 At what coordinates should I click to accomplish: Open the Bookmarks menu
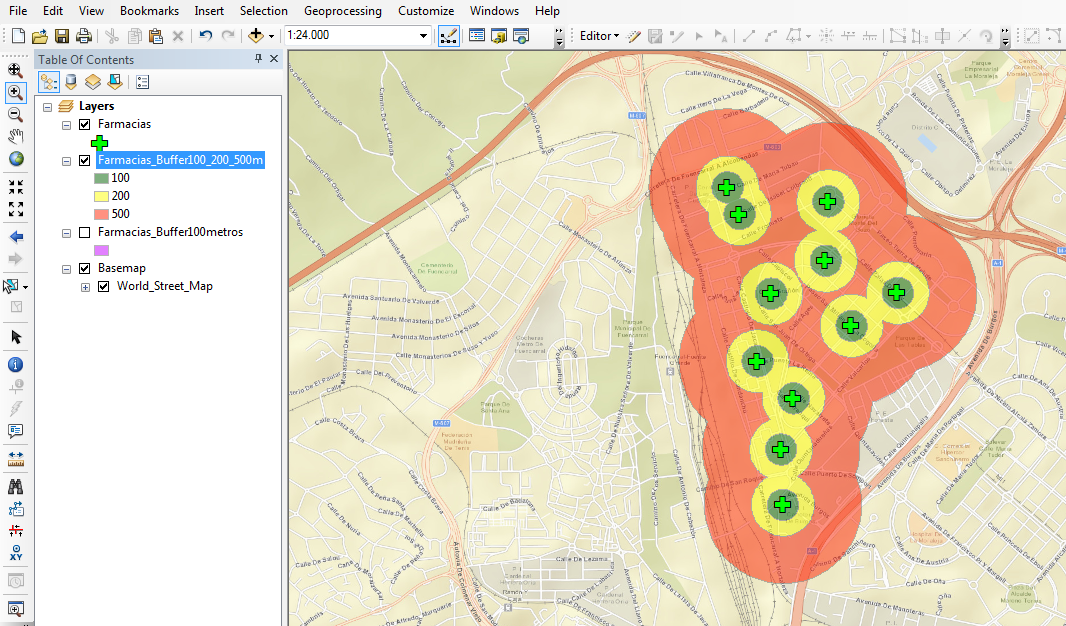[149, 11]
